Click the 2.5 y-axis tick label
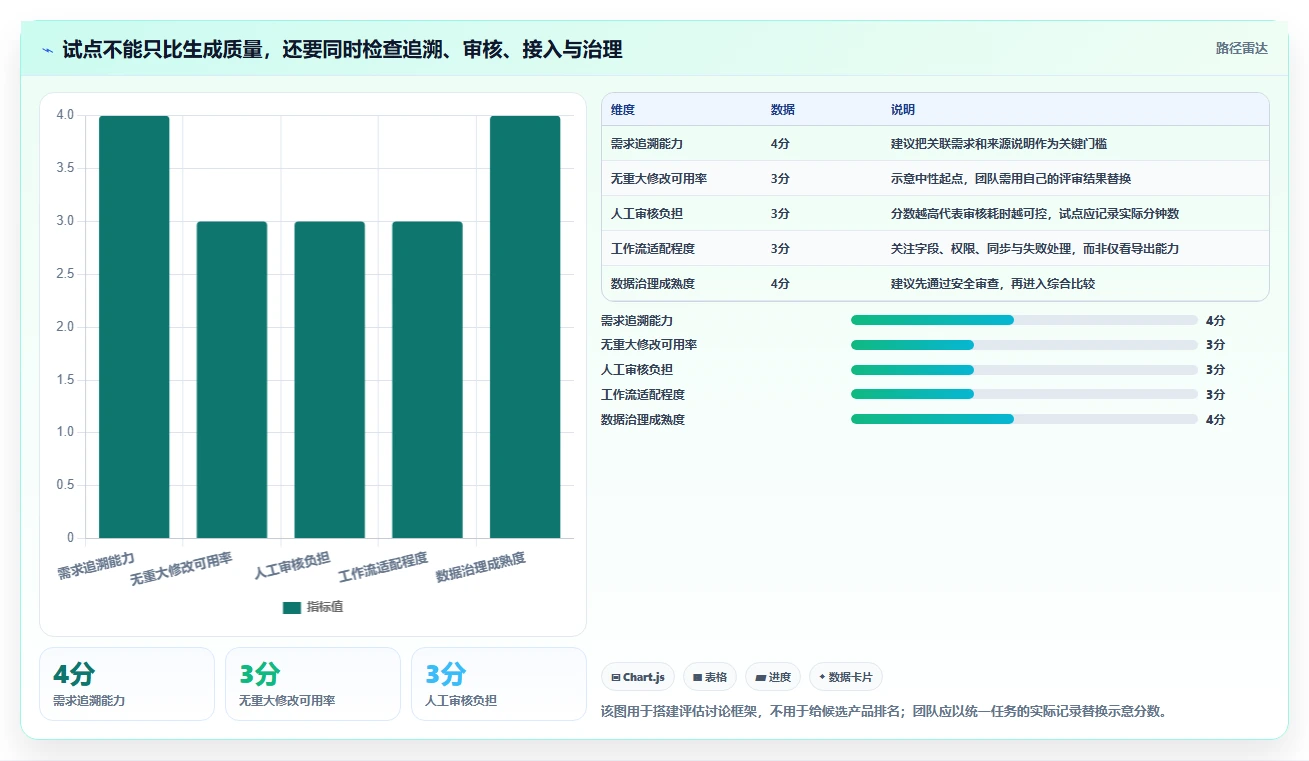Screen dimensions: 1309x761 point(65,274)
